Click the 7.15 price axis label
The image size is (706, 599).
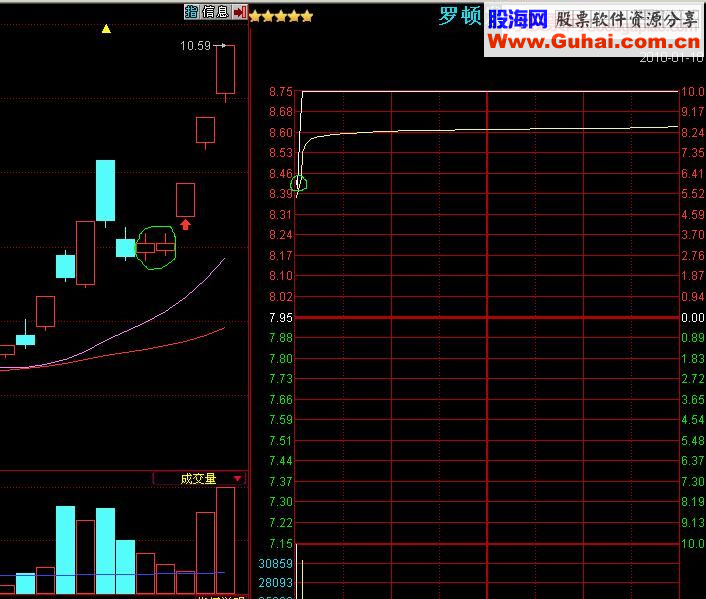click(281, 544)
